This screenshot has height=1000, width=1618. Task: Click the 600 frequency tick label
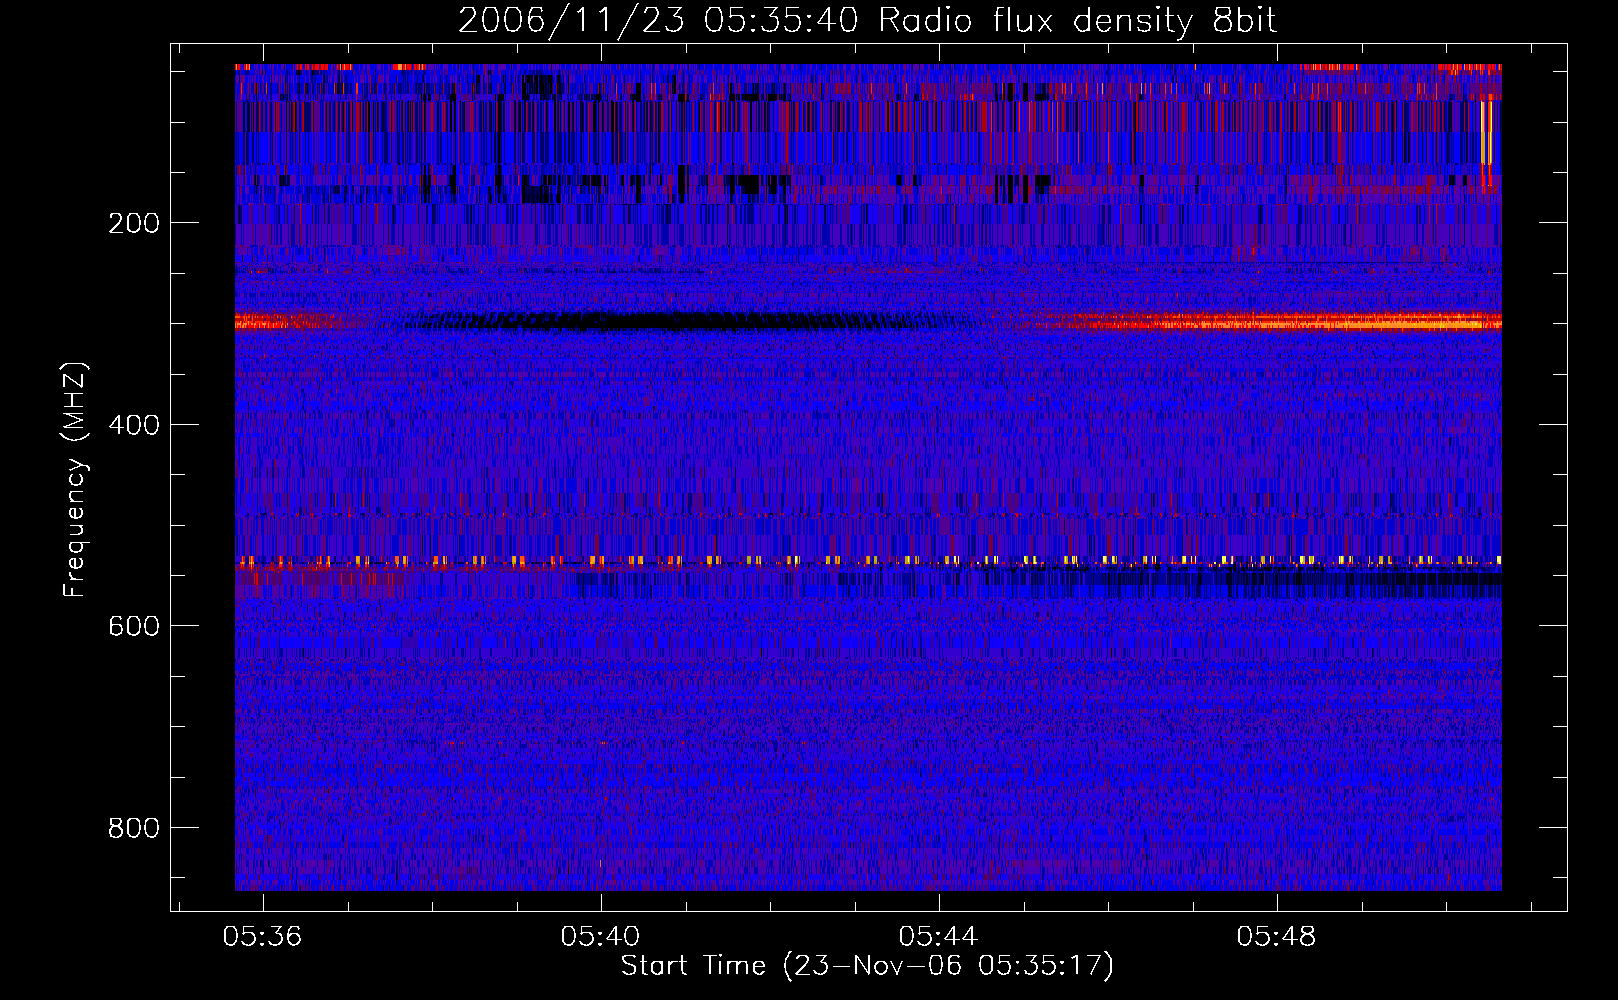coord(133,626)
